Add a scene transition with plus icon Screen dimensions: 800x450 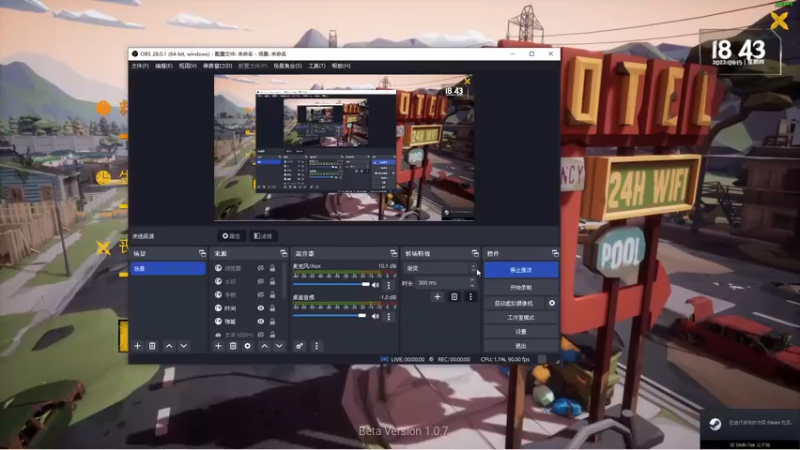click(437, 296)
